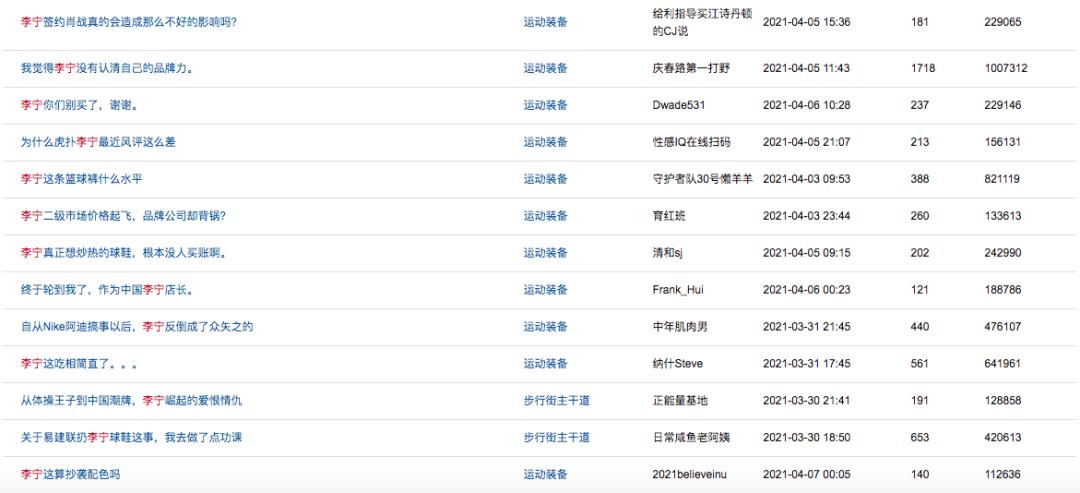Open thread 为什么虎扑李宁最近风评这么差
This screenshot has width=1080, height=493.
coord(98,142)
